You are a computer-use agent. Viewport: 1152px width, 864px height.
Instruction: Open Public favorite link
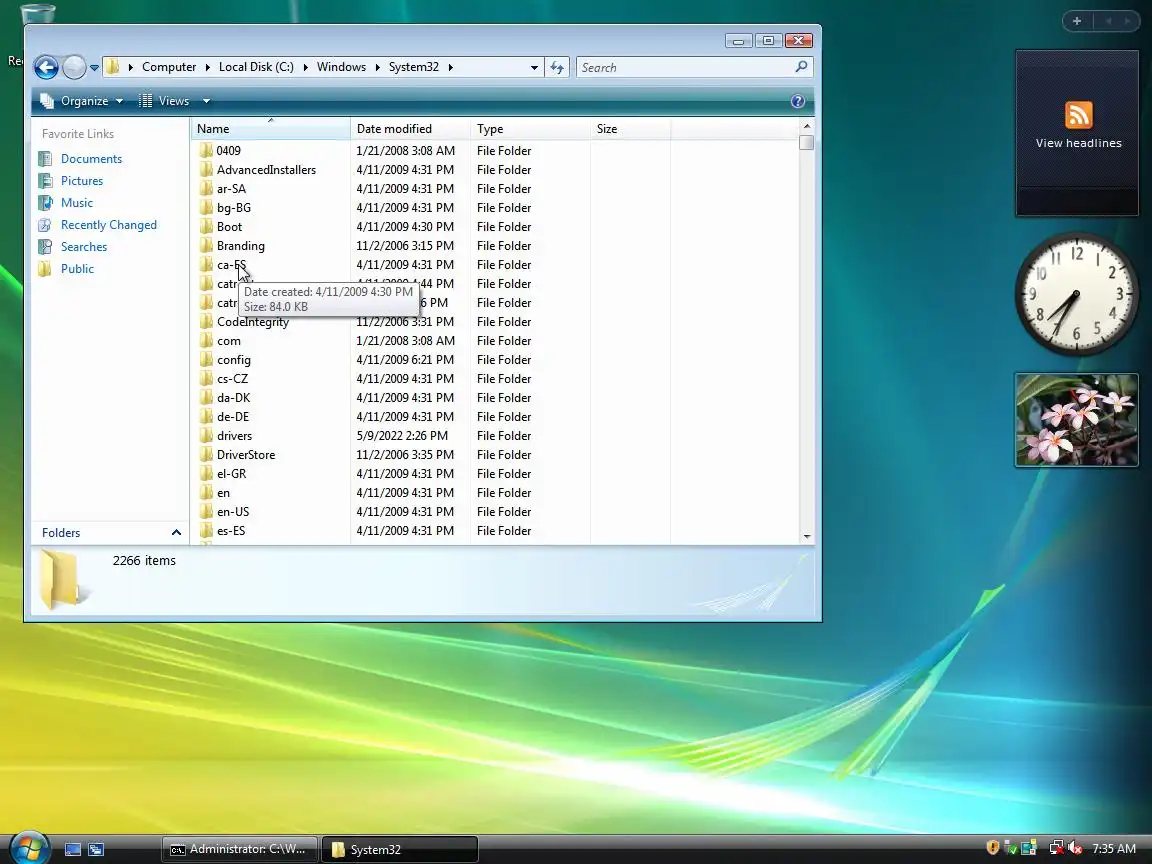click(77, 269)
